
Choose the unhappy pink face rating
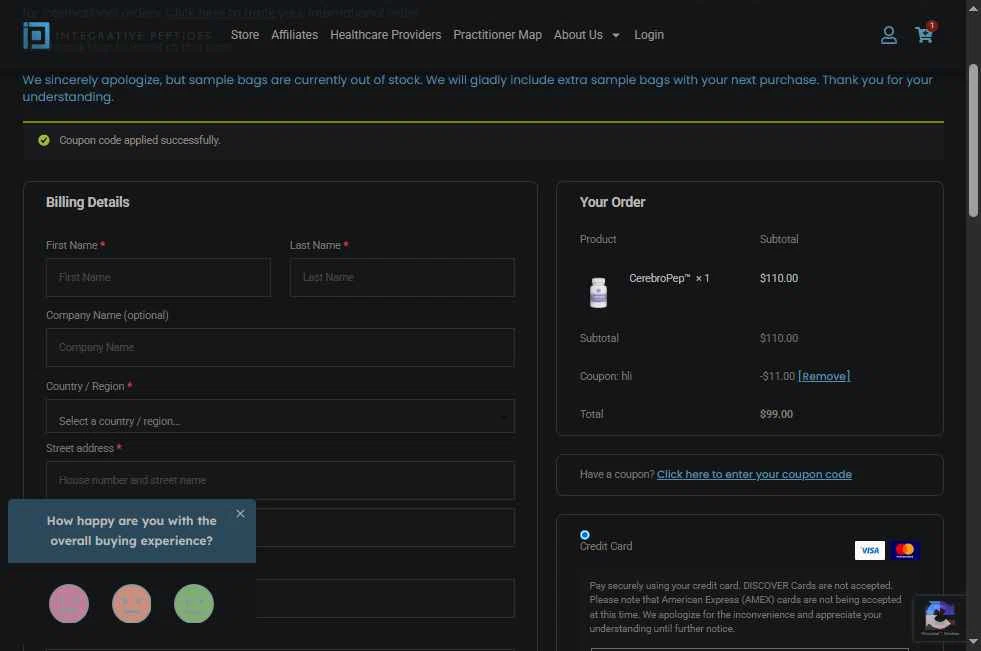click(x=69, y=603)
